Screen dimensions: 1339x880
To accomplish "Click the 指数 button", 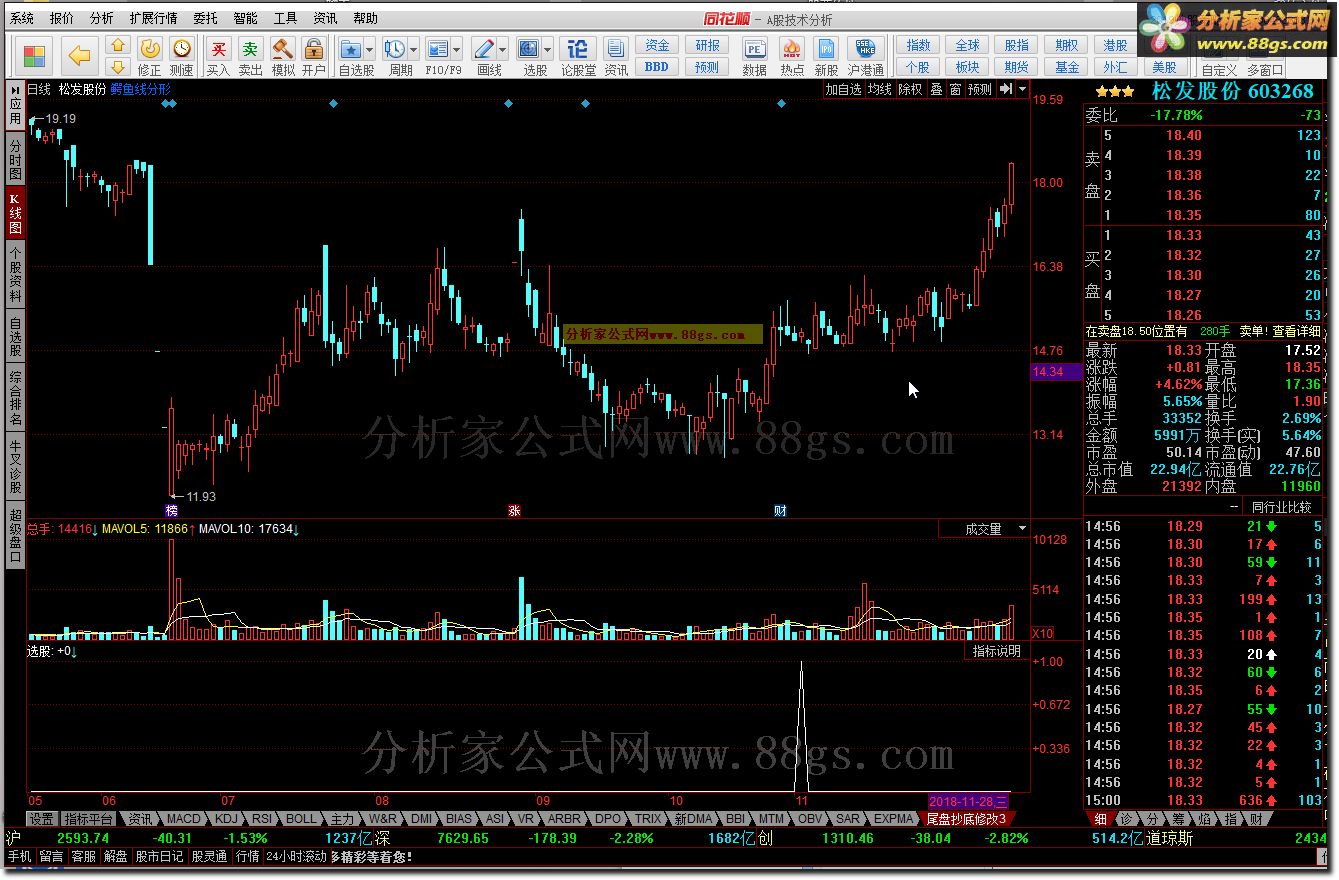I will coord(918,45).
